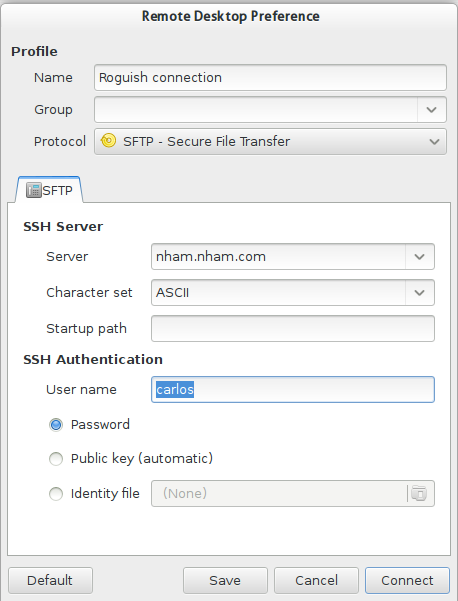
Task: Expand the Group dropdown arrow
Action: [x=432, y=110]
